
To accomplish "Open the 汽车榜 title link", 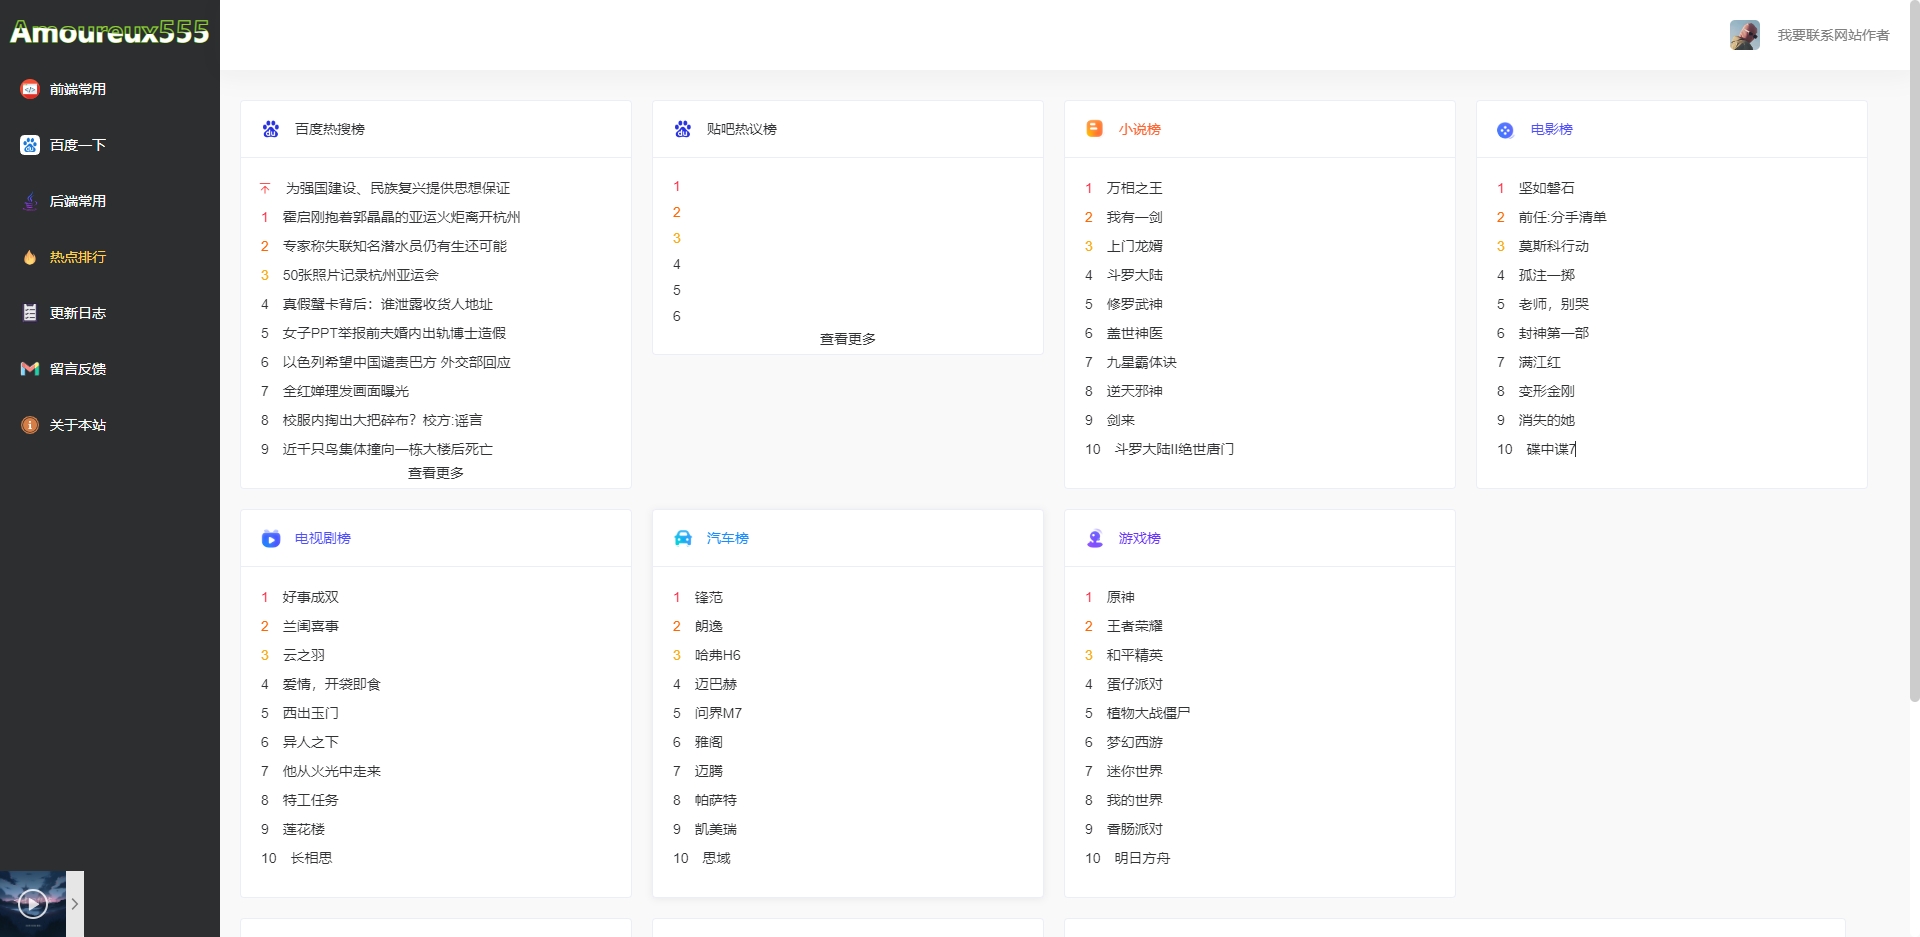I will [x=728, y=538].
